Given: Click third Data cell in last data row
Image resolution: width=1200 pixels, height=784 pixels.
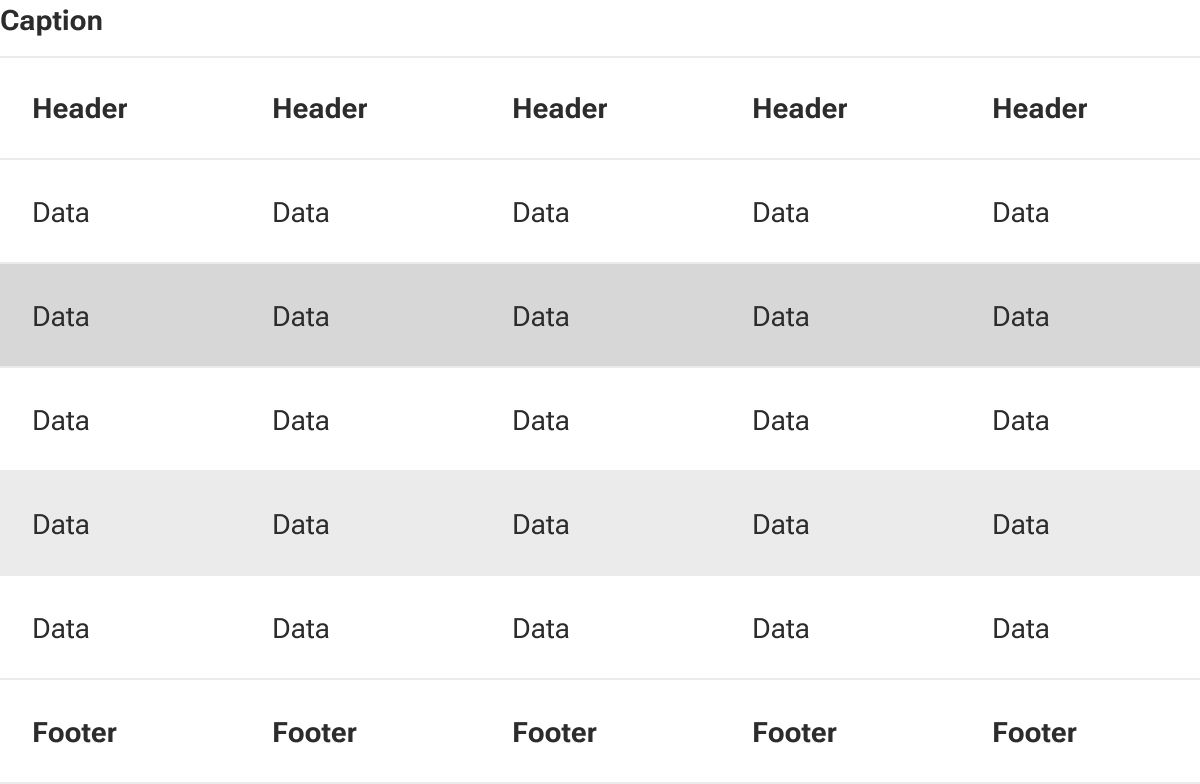Looking at the screenshot, I should pos(600,628).
